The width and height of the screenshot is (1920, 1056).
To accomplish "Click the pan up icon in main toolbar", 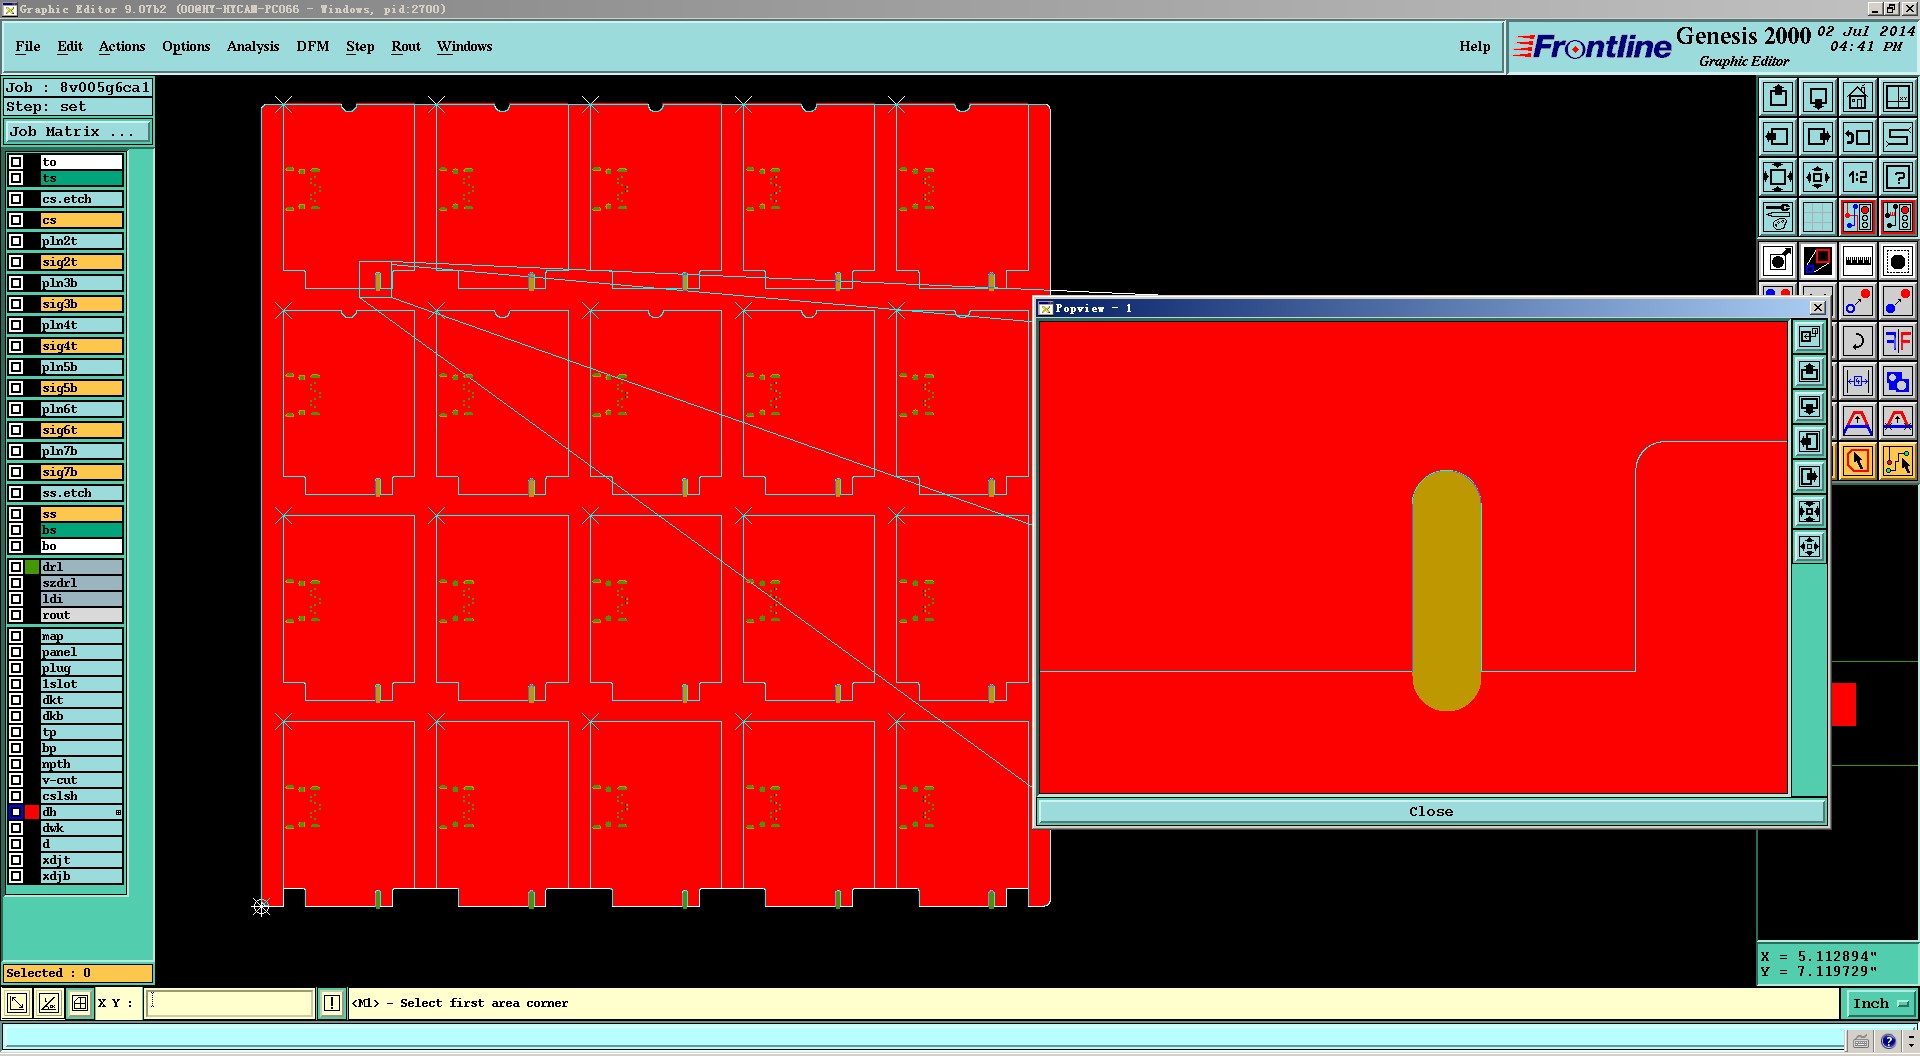I will [1778, 97].
